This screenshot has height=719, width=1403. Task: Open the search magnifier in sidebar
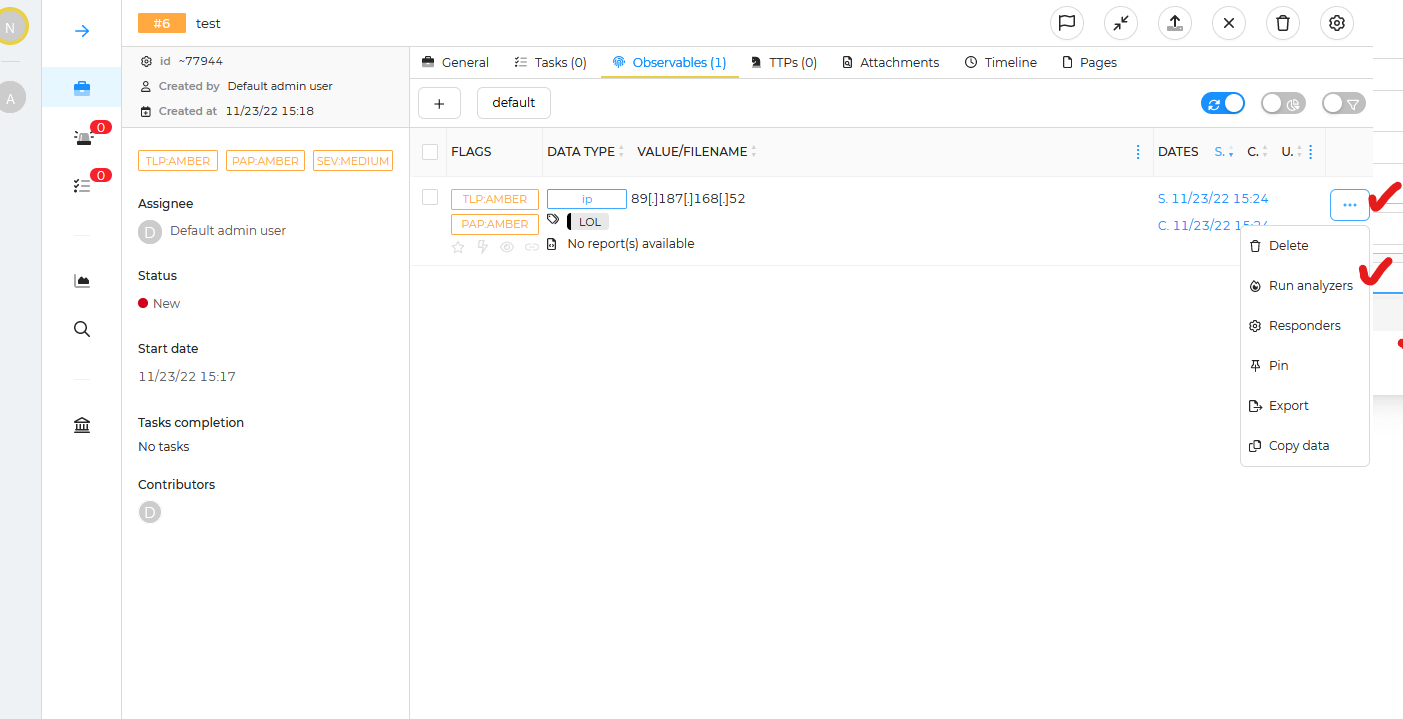click(x=82, y=329)
